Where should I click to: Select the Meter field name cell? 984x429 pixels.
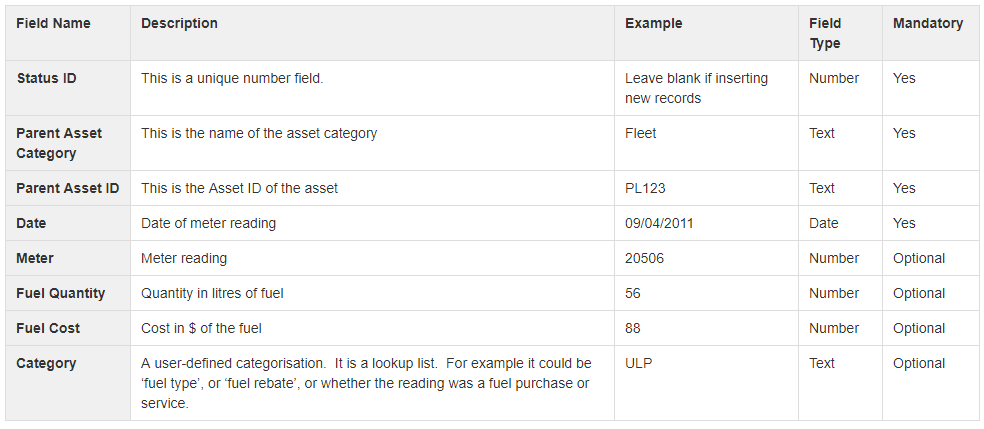click(x=68, y=258)
